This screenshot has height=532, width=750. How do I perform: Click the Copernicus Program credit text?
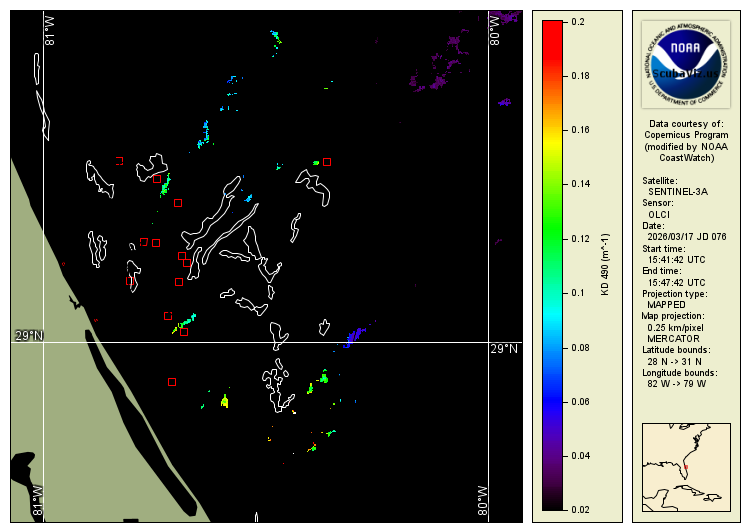click(686, 135)
